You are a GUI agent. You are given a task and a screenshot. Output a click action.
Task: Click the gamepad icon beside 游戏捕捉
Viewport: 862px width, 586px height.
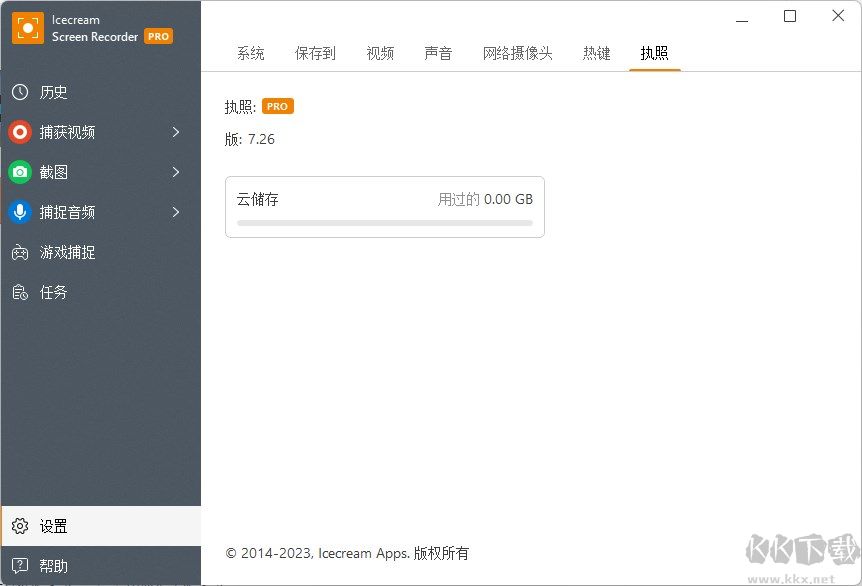(20, 252)
